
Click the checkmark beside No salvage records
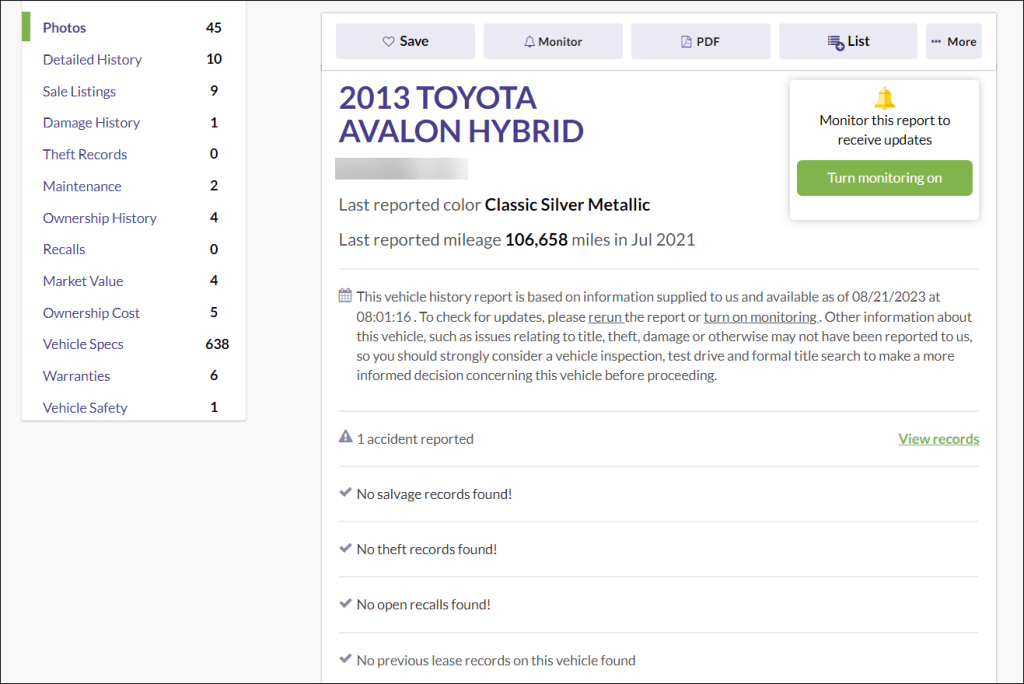(345, 493)
